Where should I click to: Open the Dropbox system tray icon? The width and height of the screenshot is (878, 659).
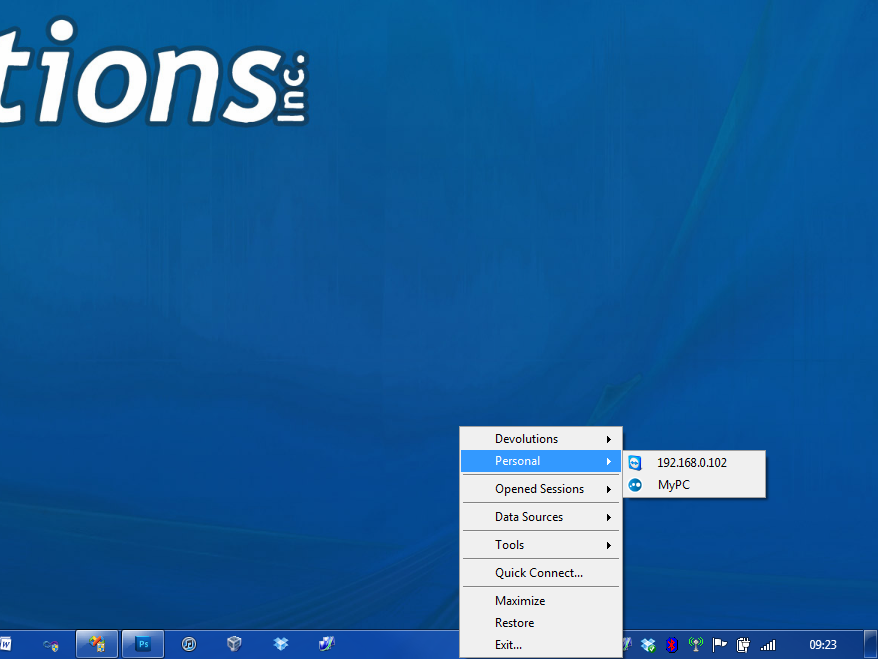[649, 645]
